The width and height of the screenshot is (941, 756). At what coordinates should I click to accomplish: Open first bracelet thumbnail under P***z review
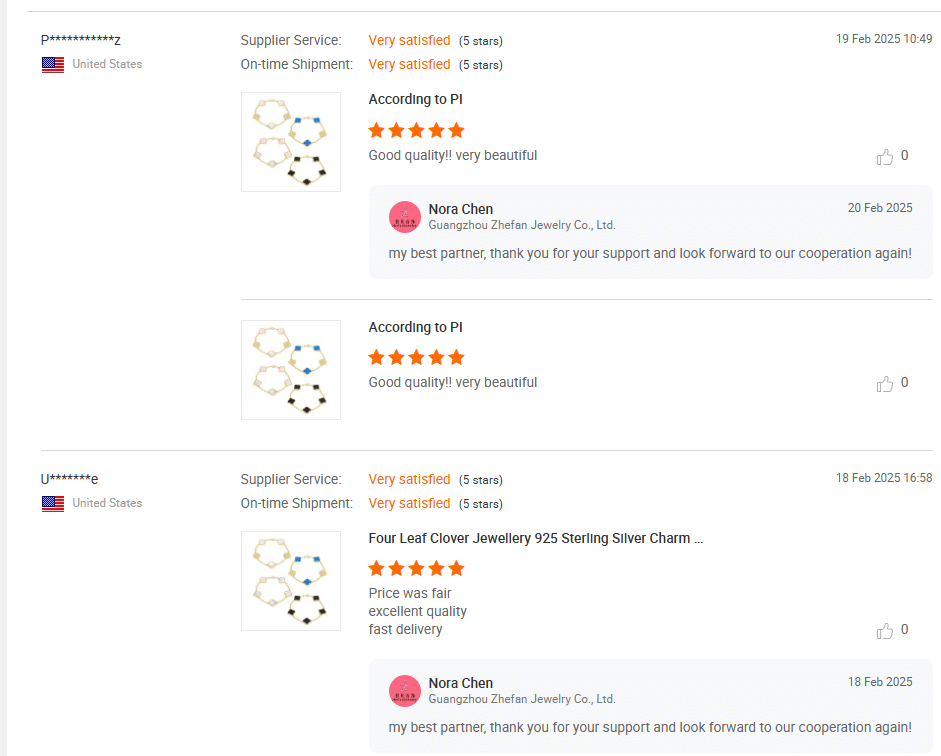[291, 142]
